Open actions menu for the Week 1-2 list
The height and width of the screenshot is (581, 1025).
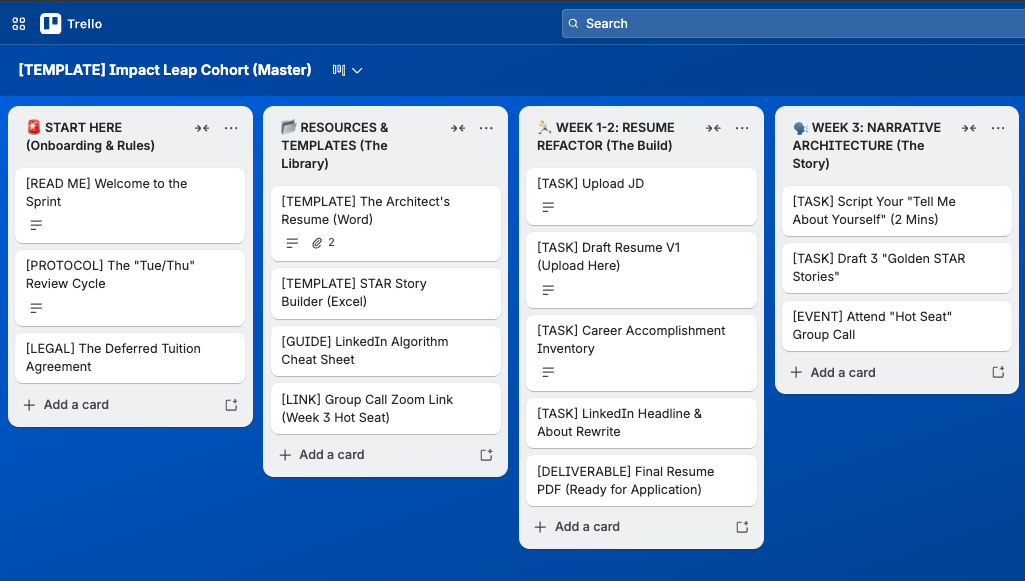tap(742, 128)
